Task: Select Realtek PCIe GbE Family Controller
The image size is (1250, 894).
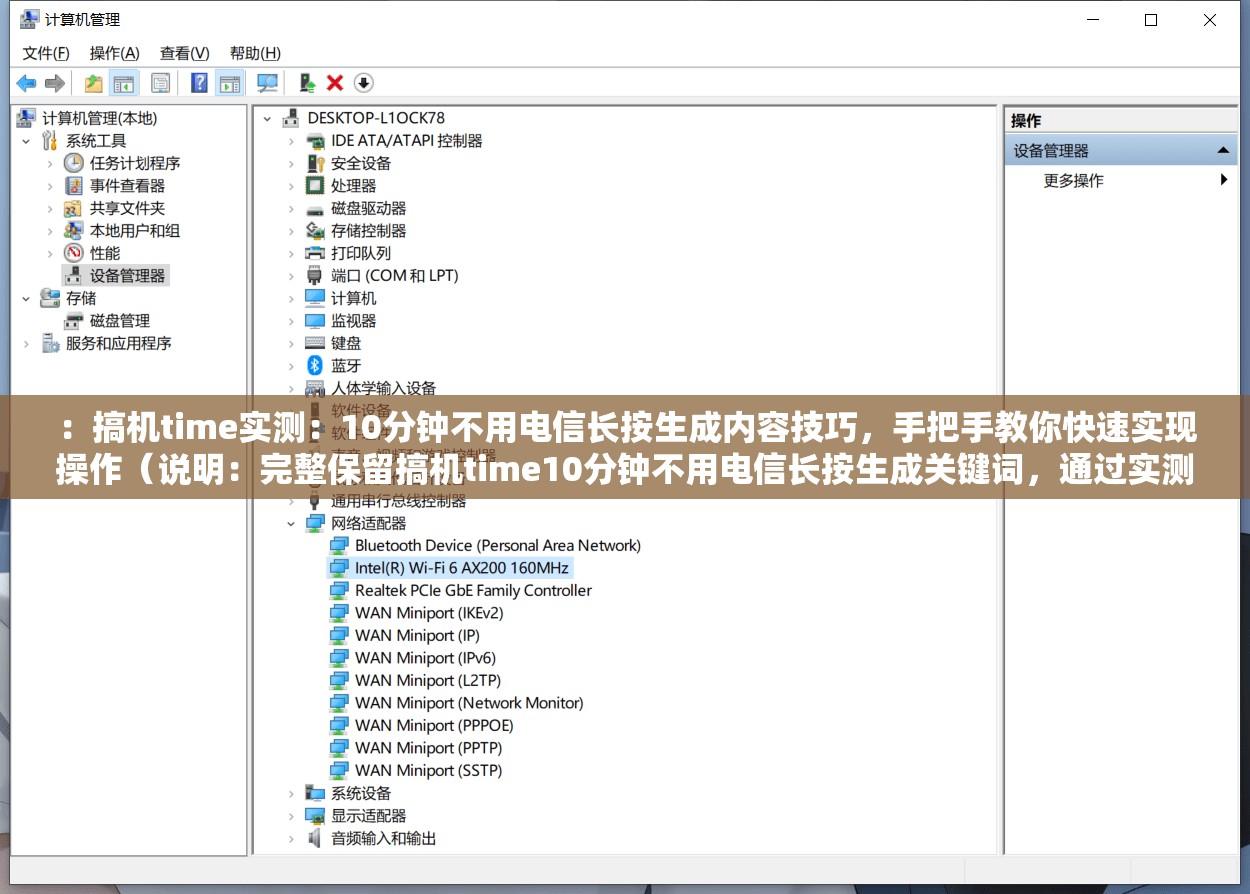Action: click(x=473, y=591)
